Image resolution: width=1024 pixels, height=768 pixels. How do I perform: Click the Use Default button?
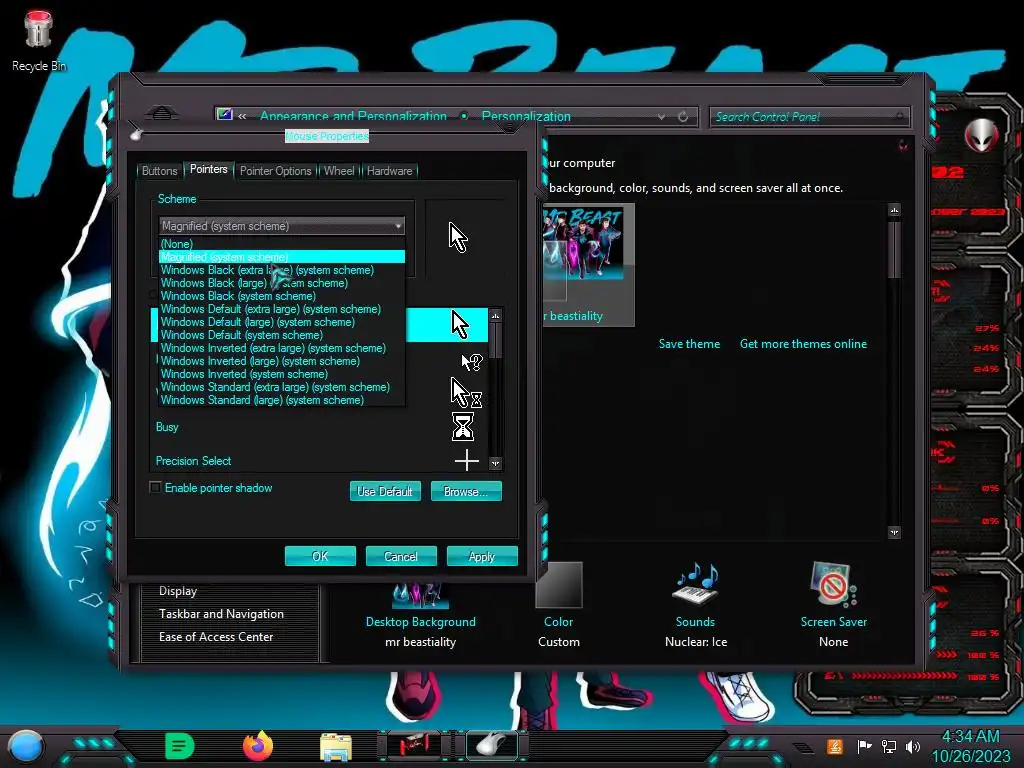385,491
